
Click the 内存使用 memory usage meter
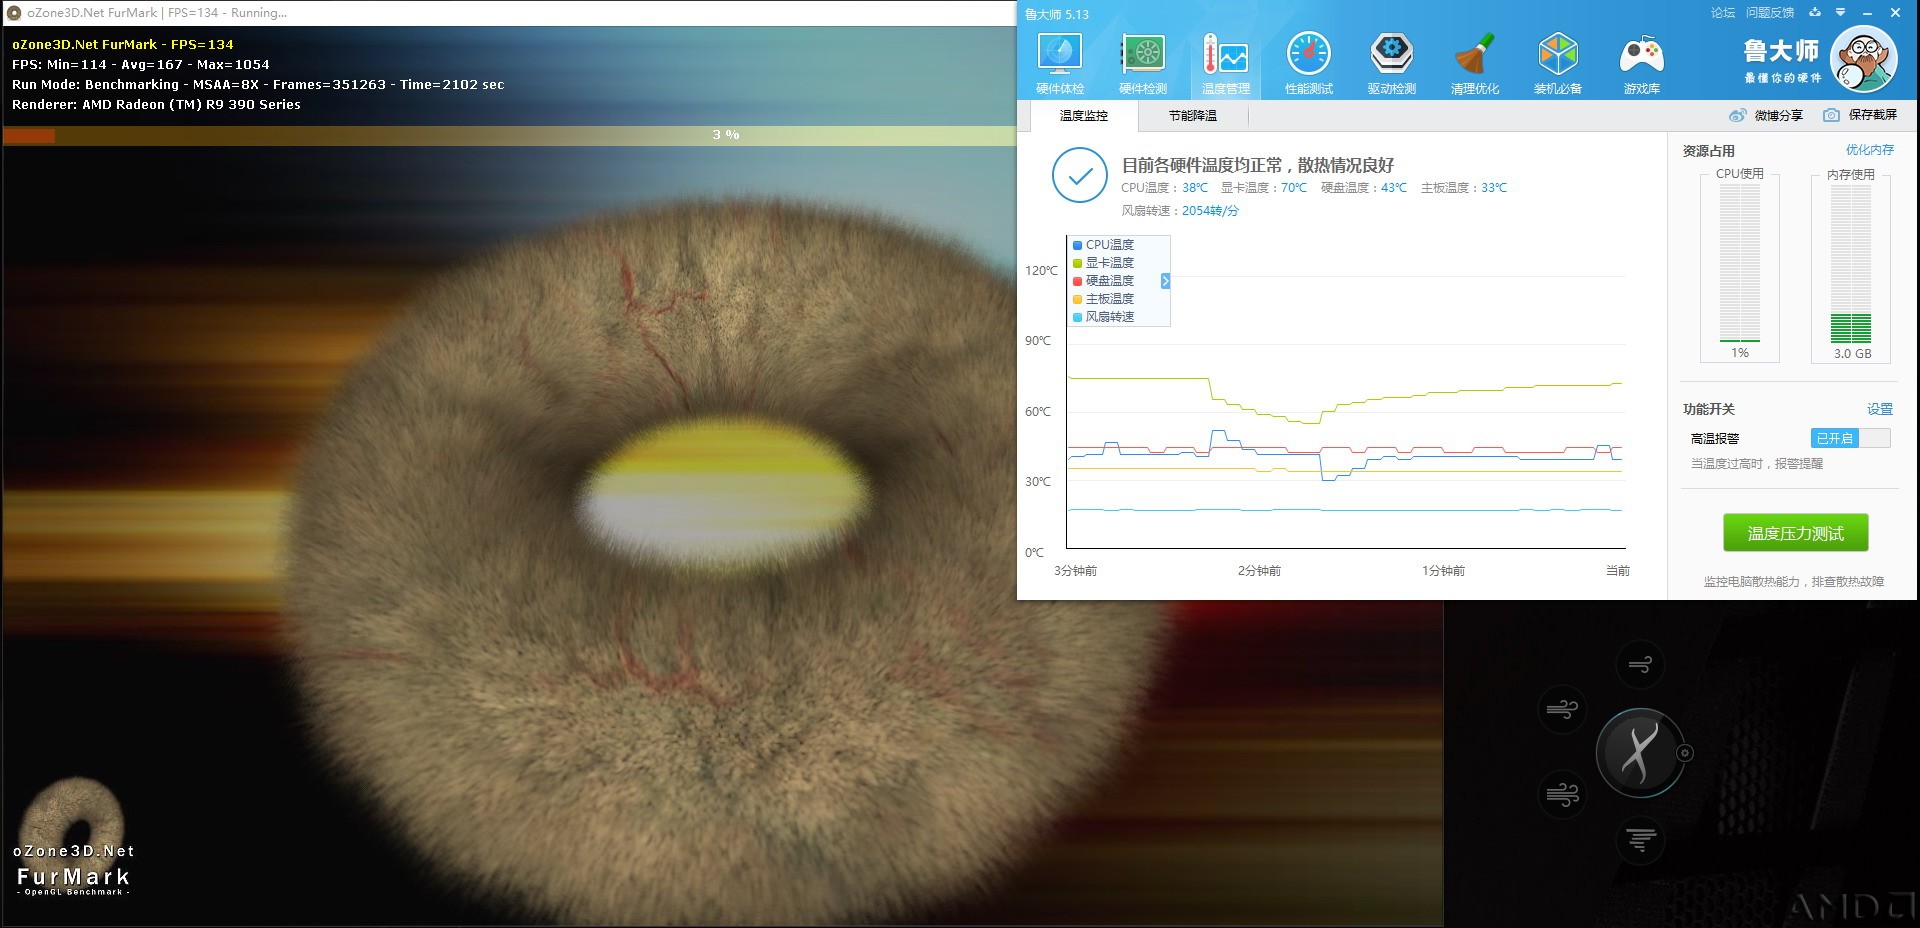click(x=1851, y=264)
